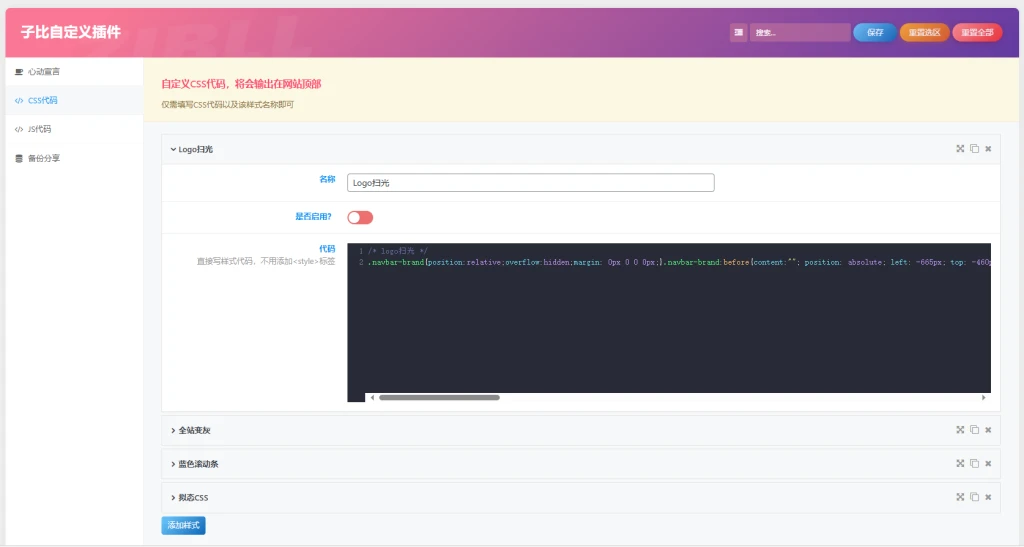Click the expand-all icon beside the search box

click(x=738, y=33)
